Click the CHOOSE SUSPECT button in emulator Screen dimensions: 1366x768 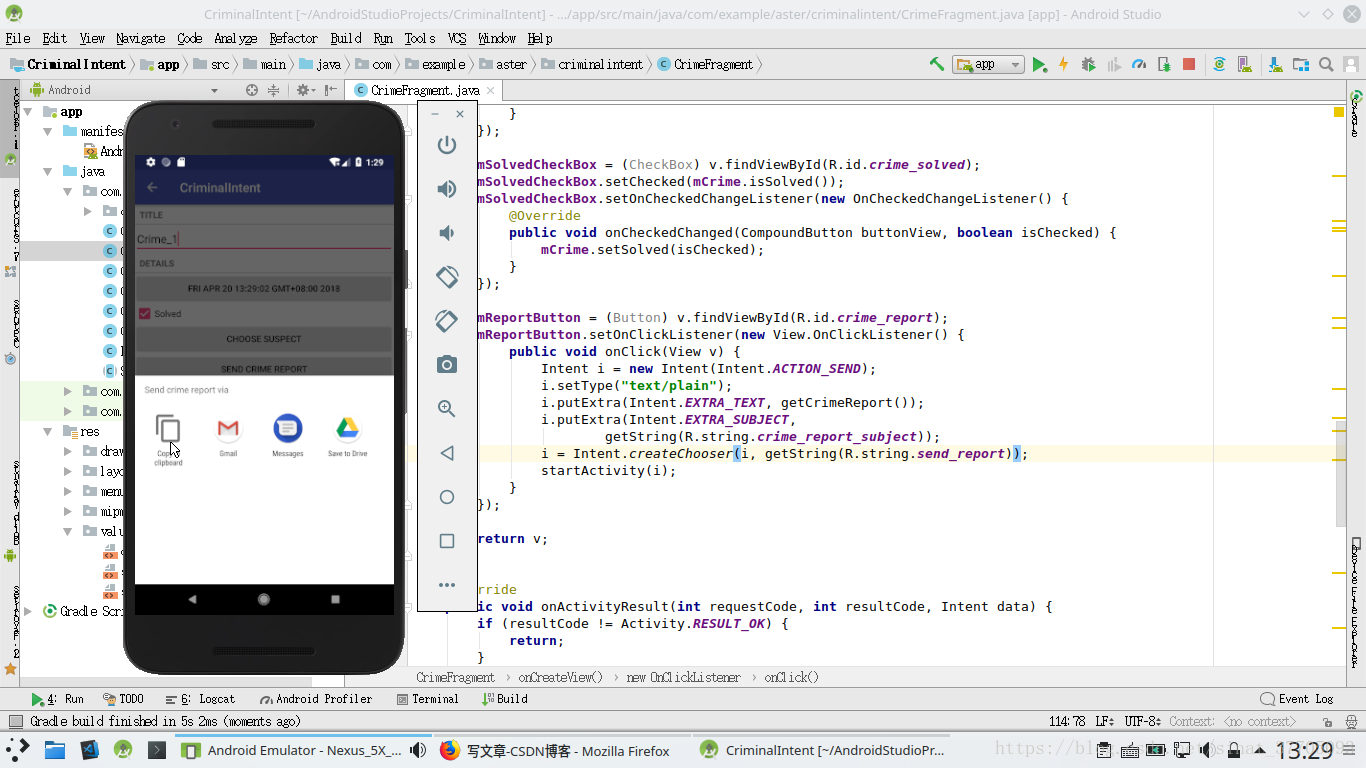click(264, 339)
